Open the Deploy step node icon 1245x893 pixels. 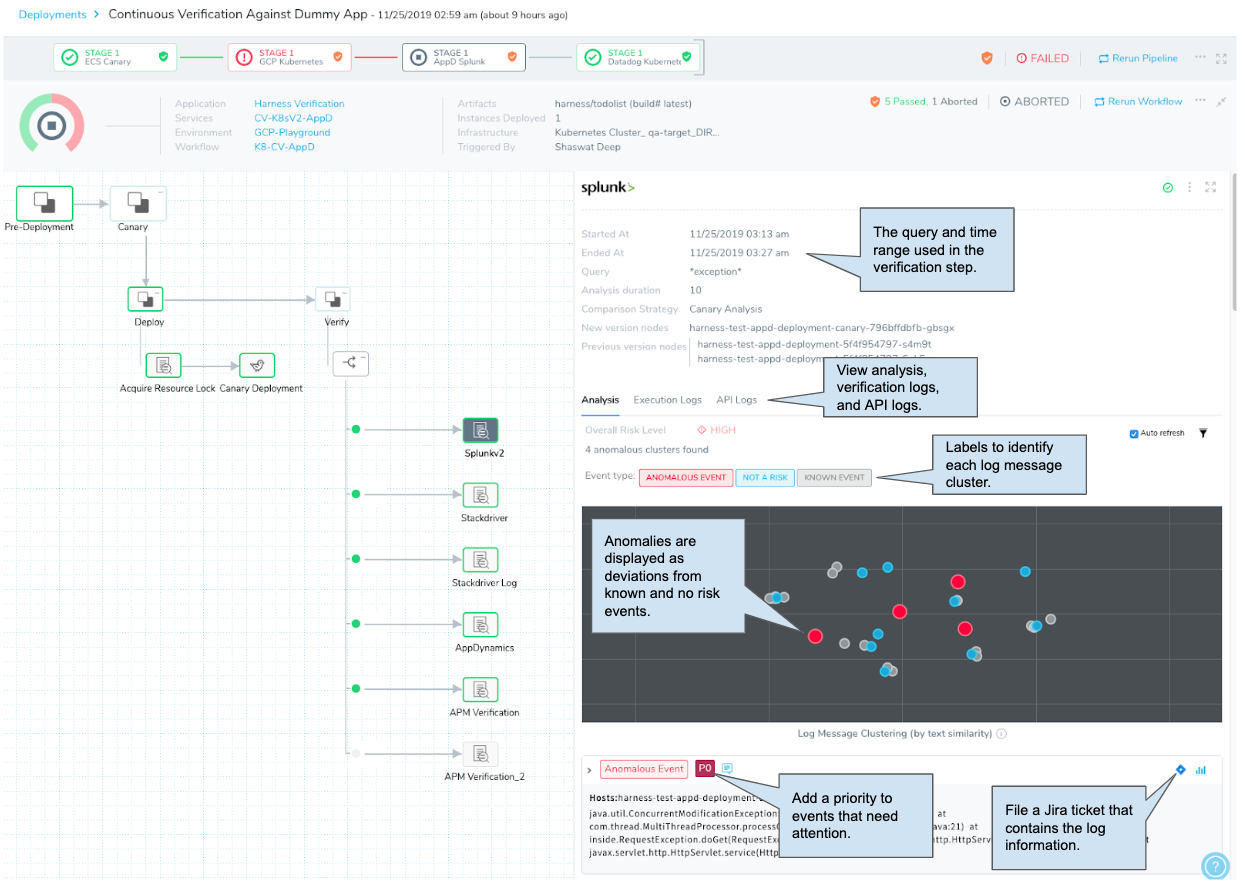click(146, 299)
